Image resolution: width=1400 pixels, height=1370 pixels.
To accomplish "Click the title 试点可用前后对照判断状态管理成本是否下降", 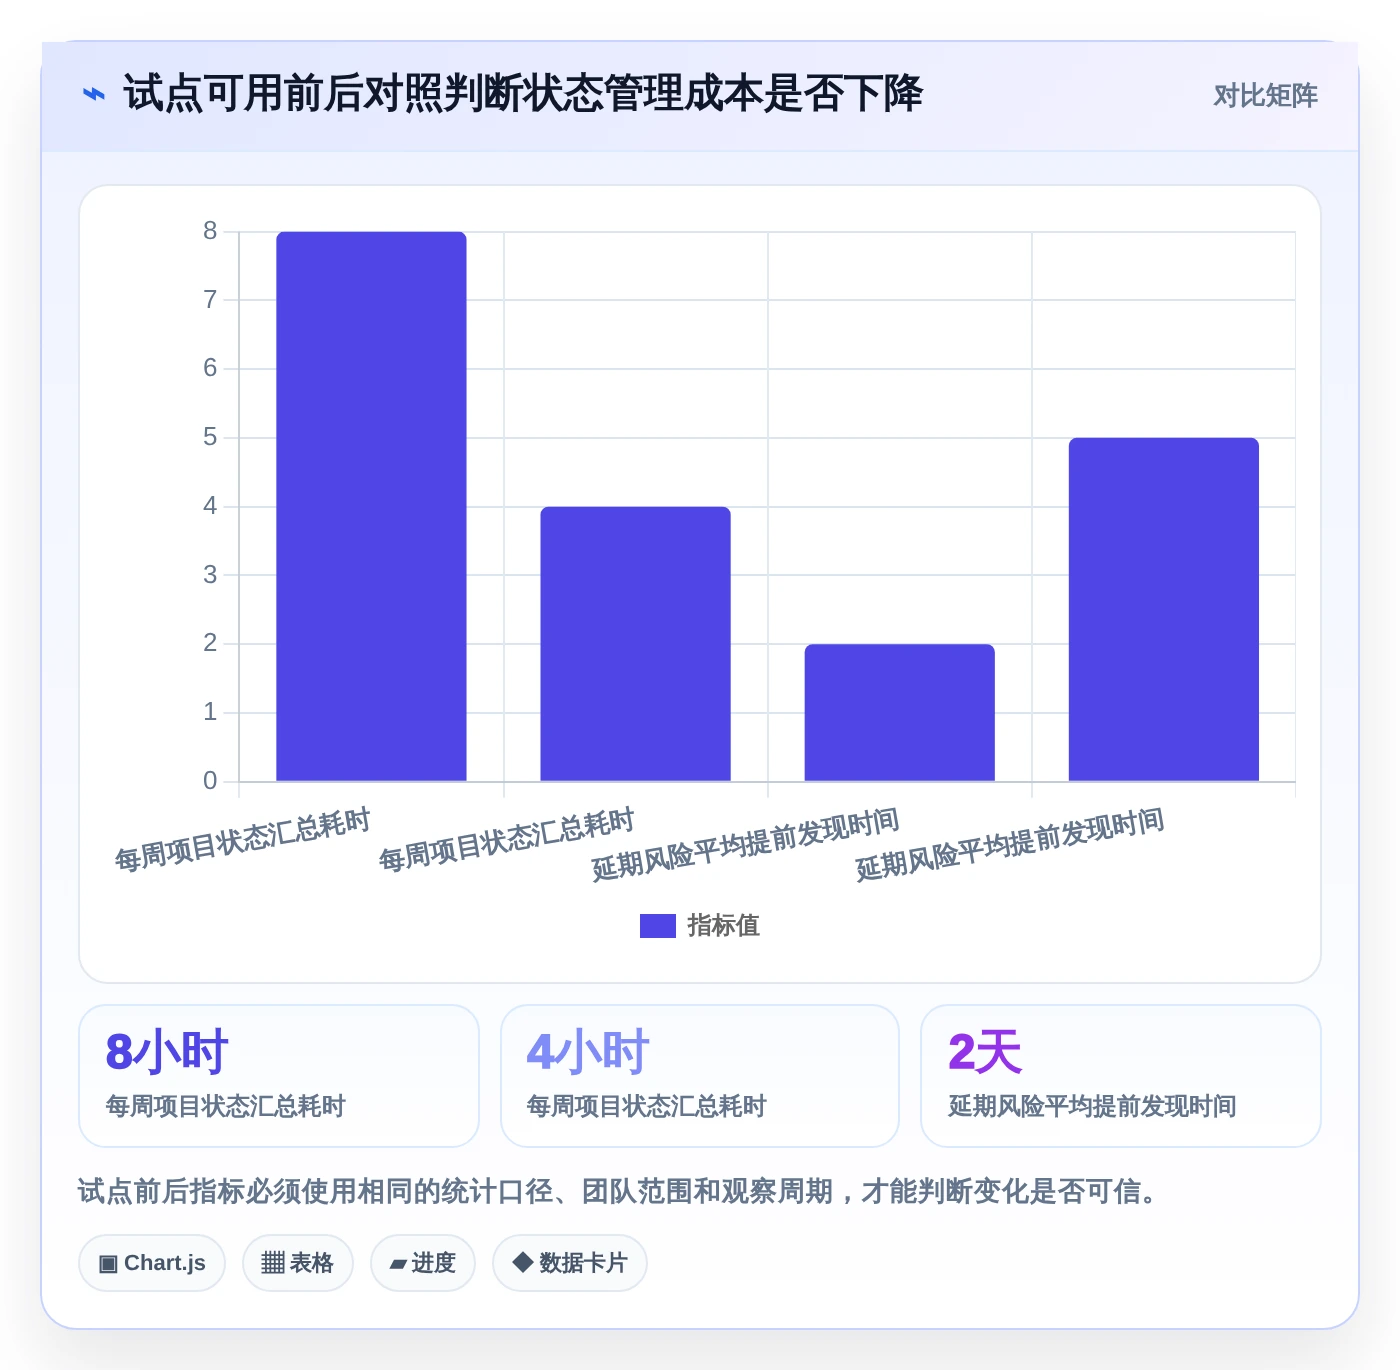I will point(523,94).
